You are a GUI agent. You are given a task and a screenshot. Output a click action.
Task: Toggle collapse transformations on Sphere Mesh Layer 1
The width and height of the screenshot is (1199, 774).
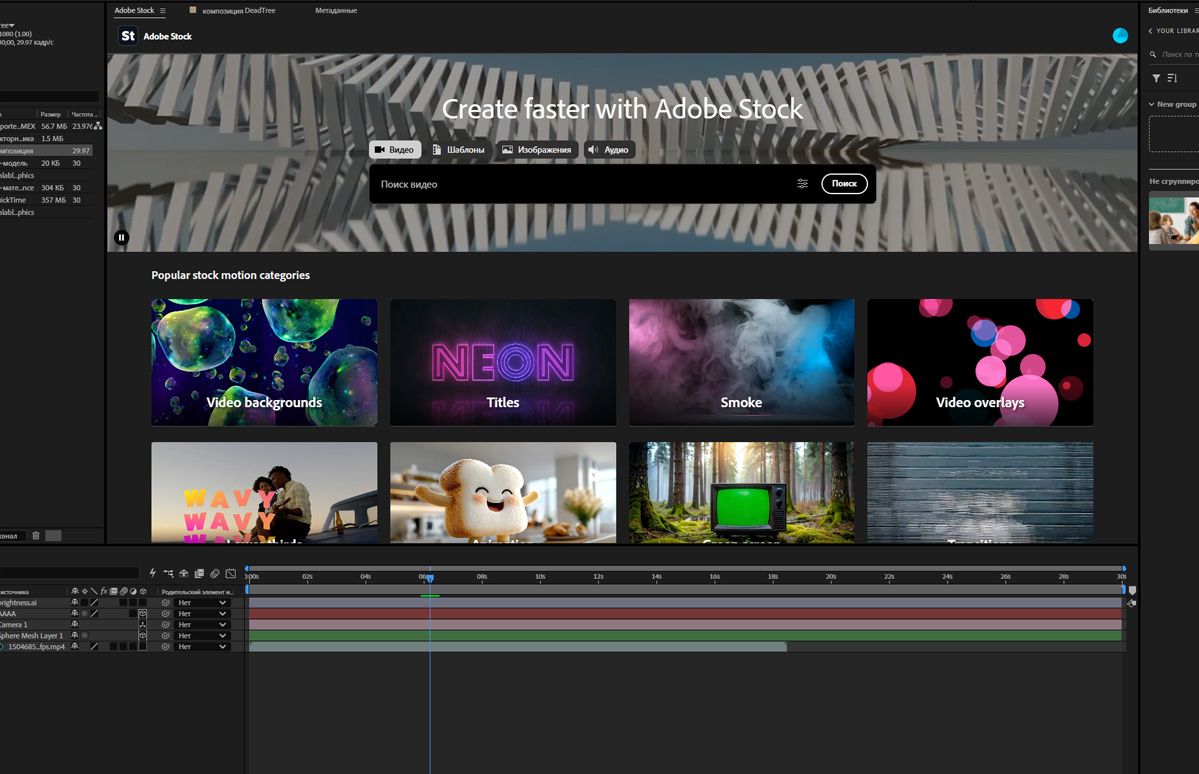pyautogui.click(x=84, y=636)
